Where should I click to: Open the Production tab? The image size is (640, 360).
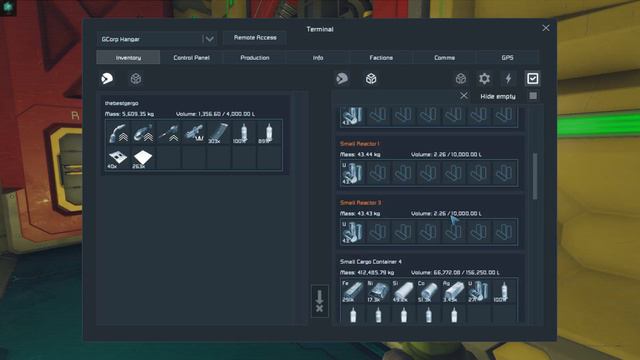point(255,58)
